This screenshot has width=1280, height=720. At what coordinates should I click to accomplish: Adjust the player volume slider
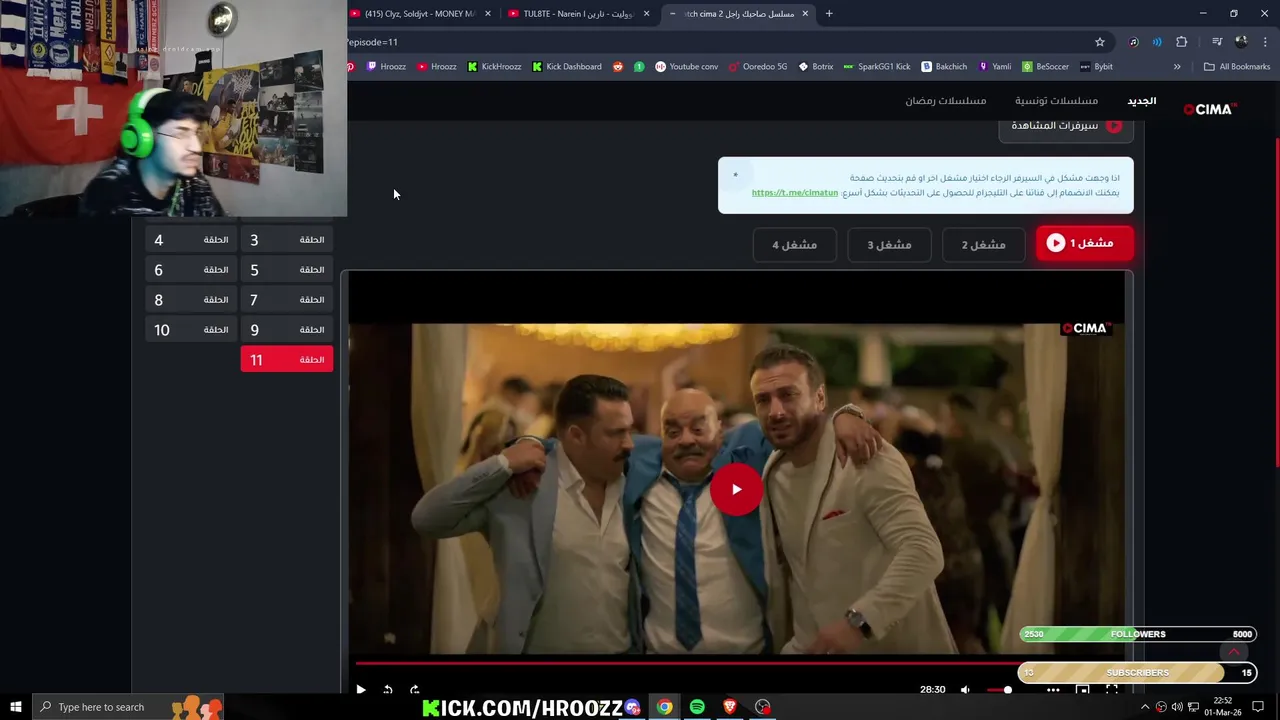[998, 689]
